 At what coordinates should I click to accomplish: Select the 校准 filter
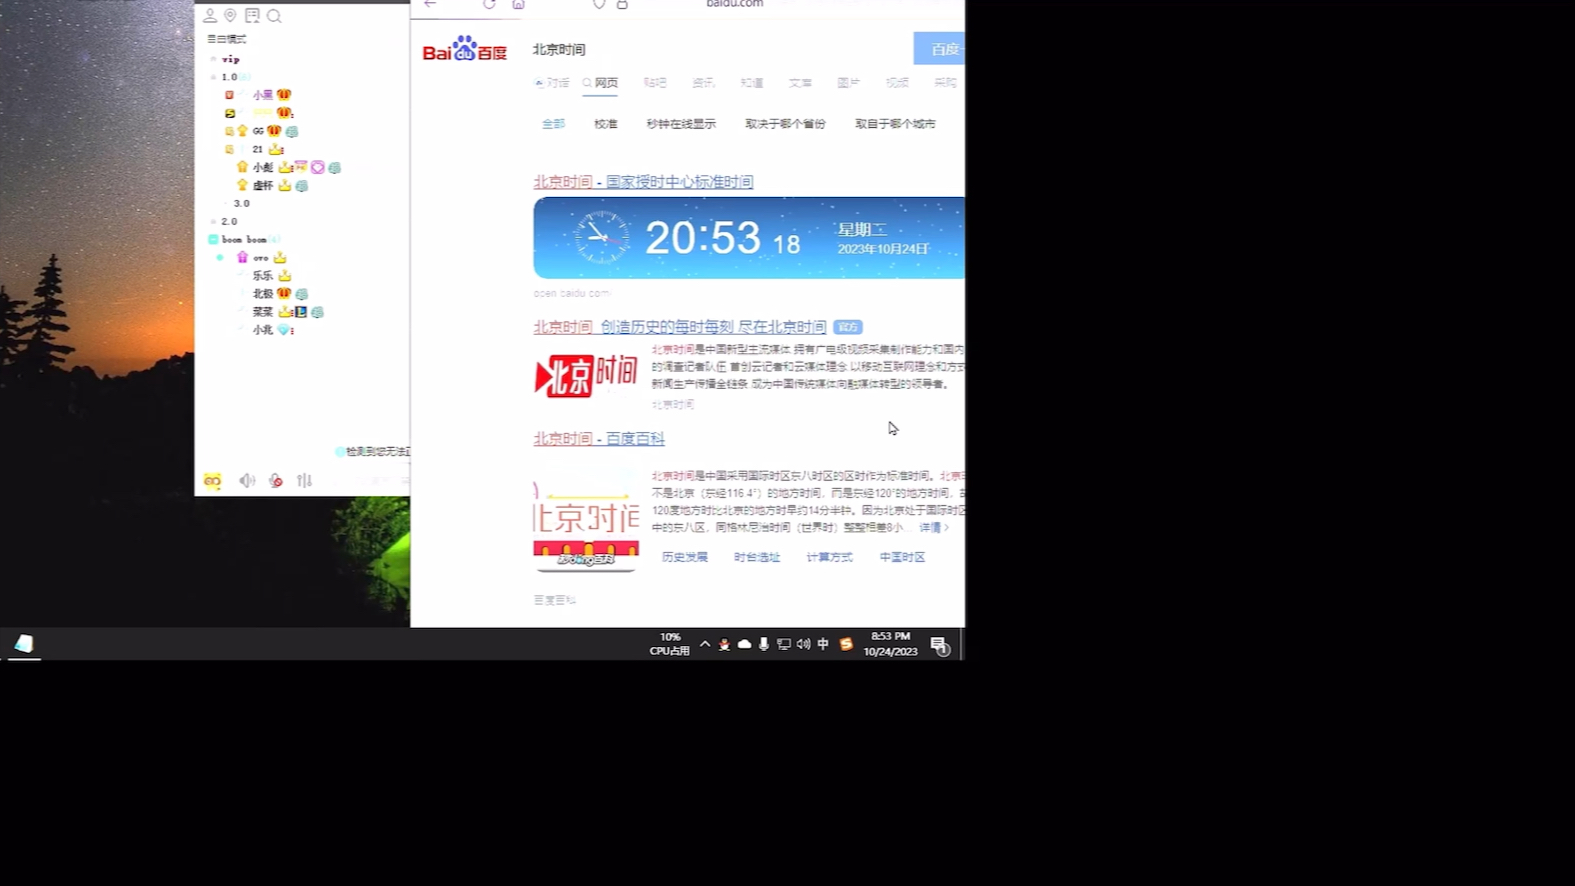pos(606,124)
